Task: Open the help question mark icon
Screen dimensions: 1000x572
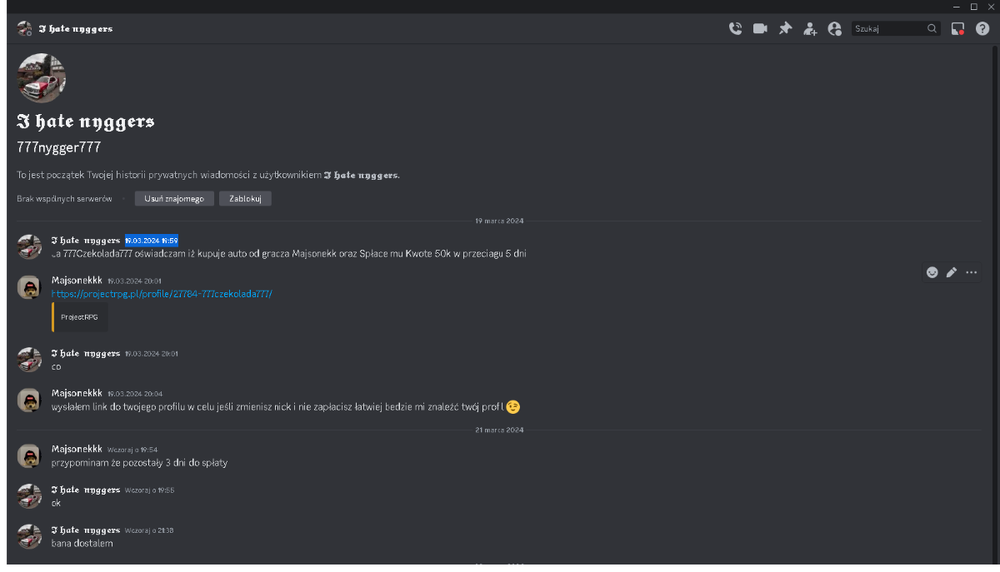Action: click(983, 29)
